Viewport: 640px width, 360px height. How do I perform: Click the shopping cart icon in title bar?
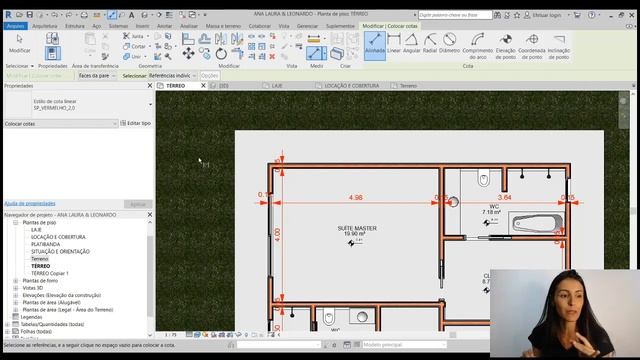pyautogui.click(x=577, y=15)
